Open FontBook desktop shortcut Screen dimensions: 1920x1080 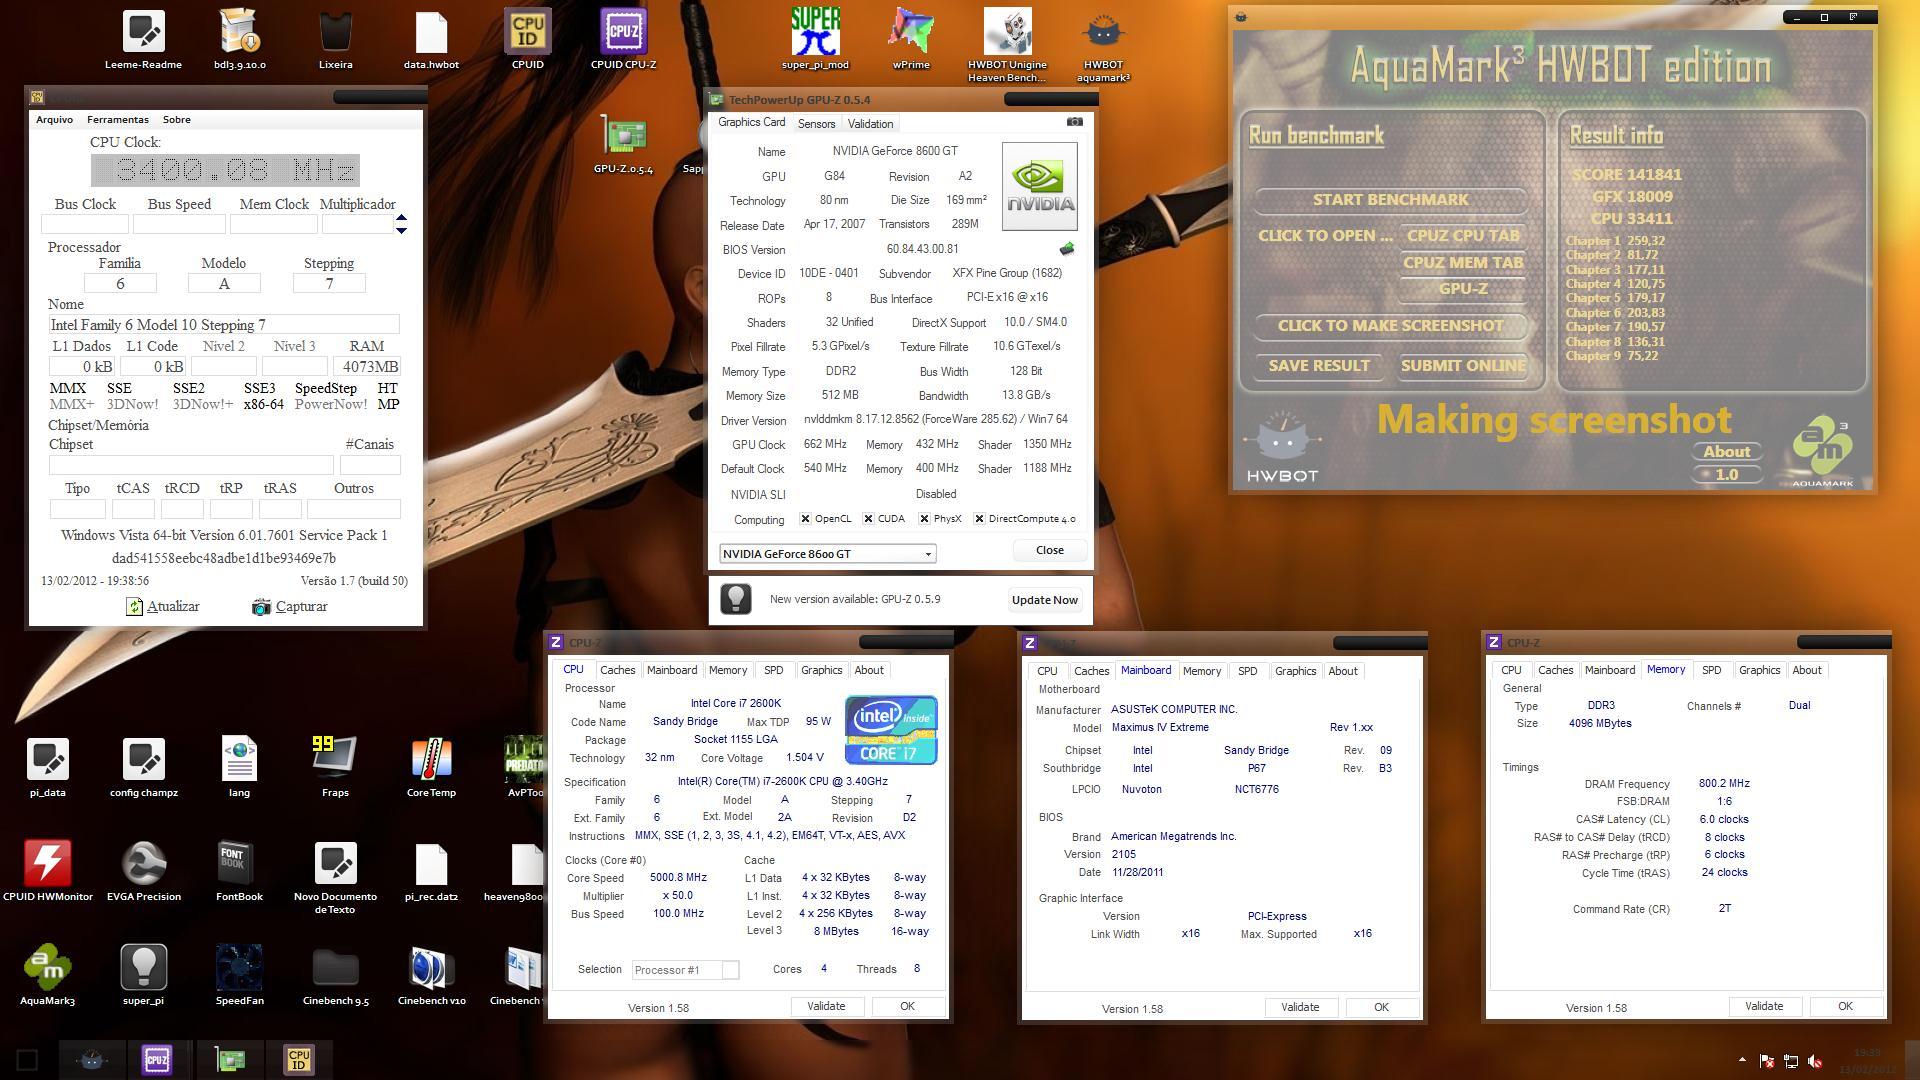click(x=239, y=872)
